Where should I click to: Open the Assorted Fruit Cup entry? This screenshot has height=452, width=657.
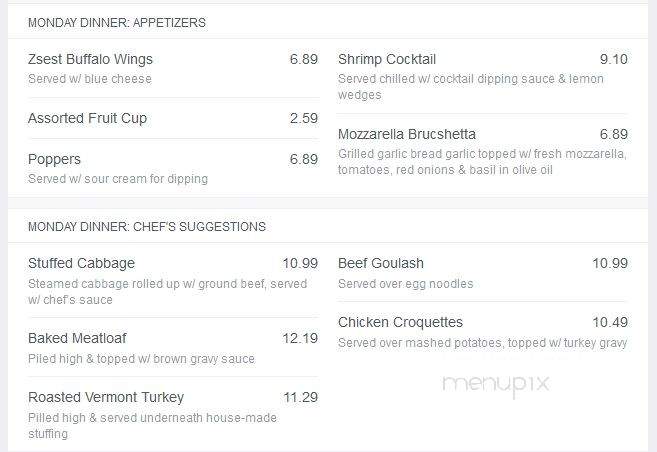87,119
